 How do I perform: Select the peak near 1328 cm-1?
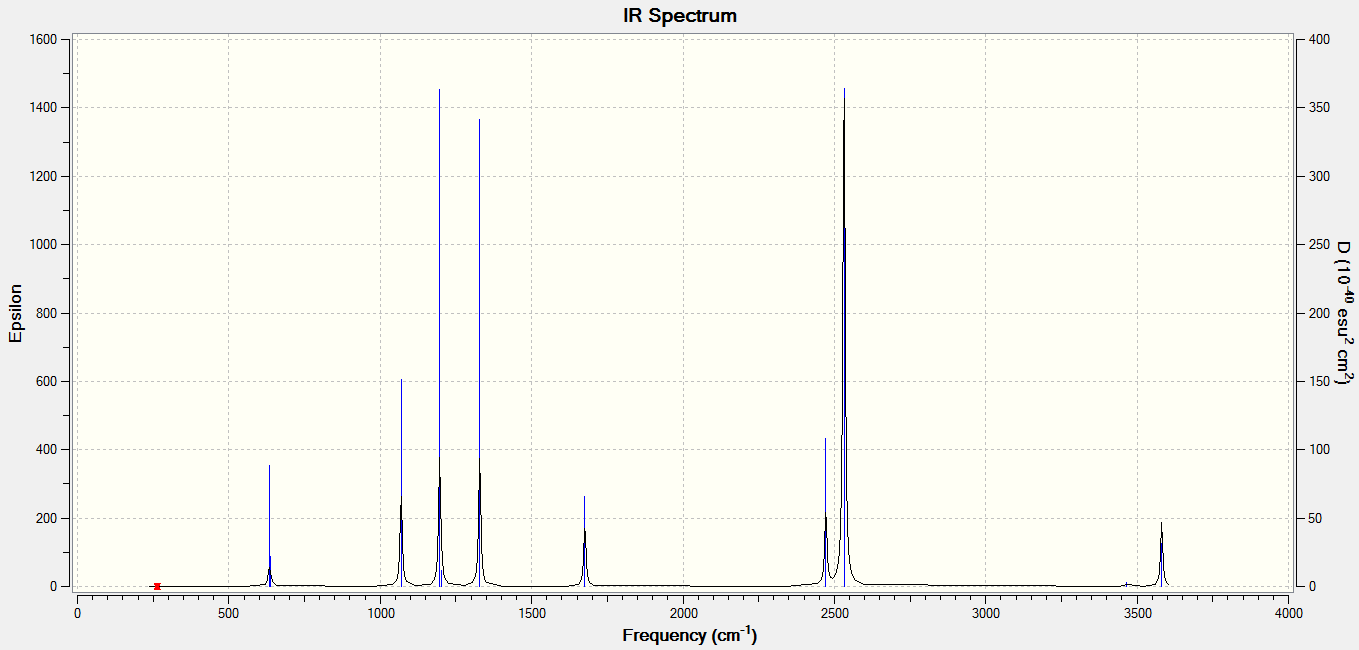(479, 352)
